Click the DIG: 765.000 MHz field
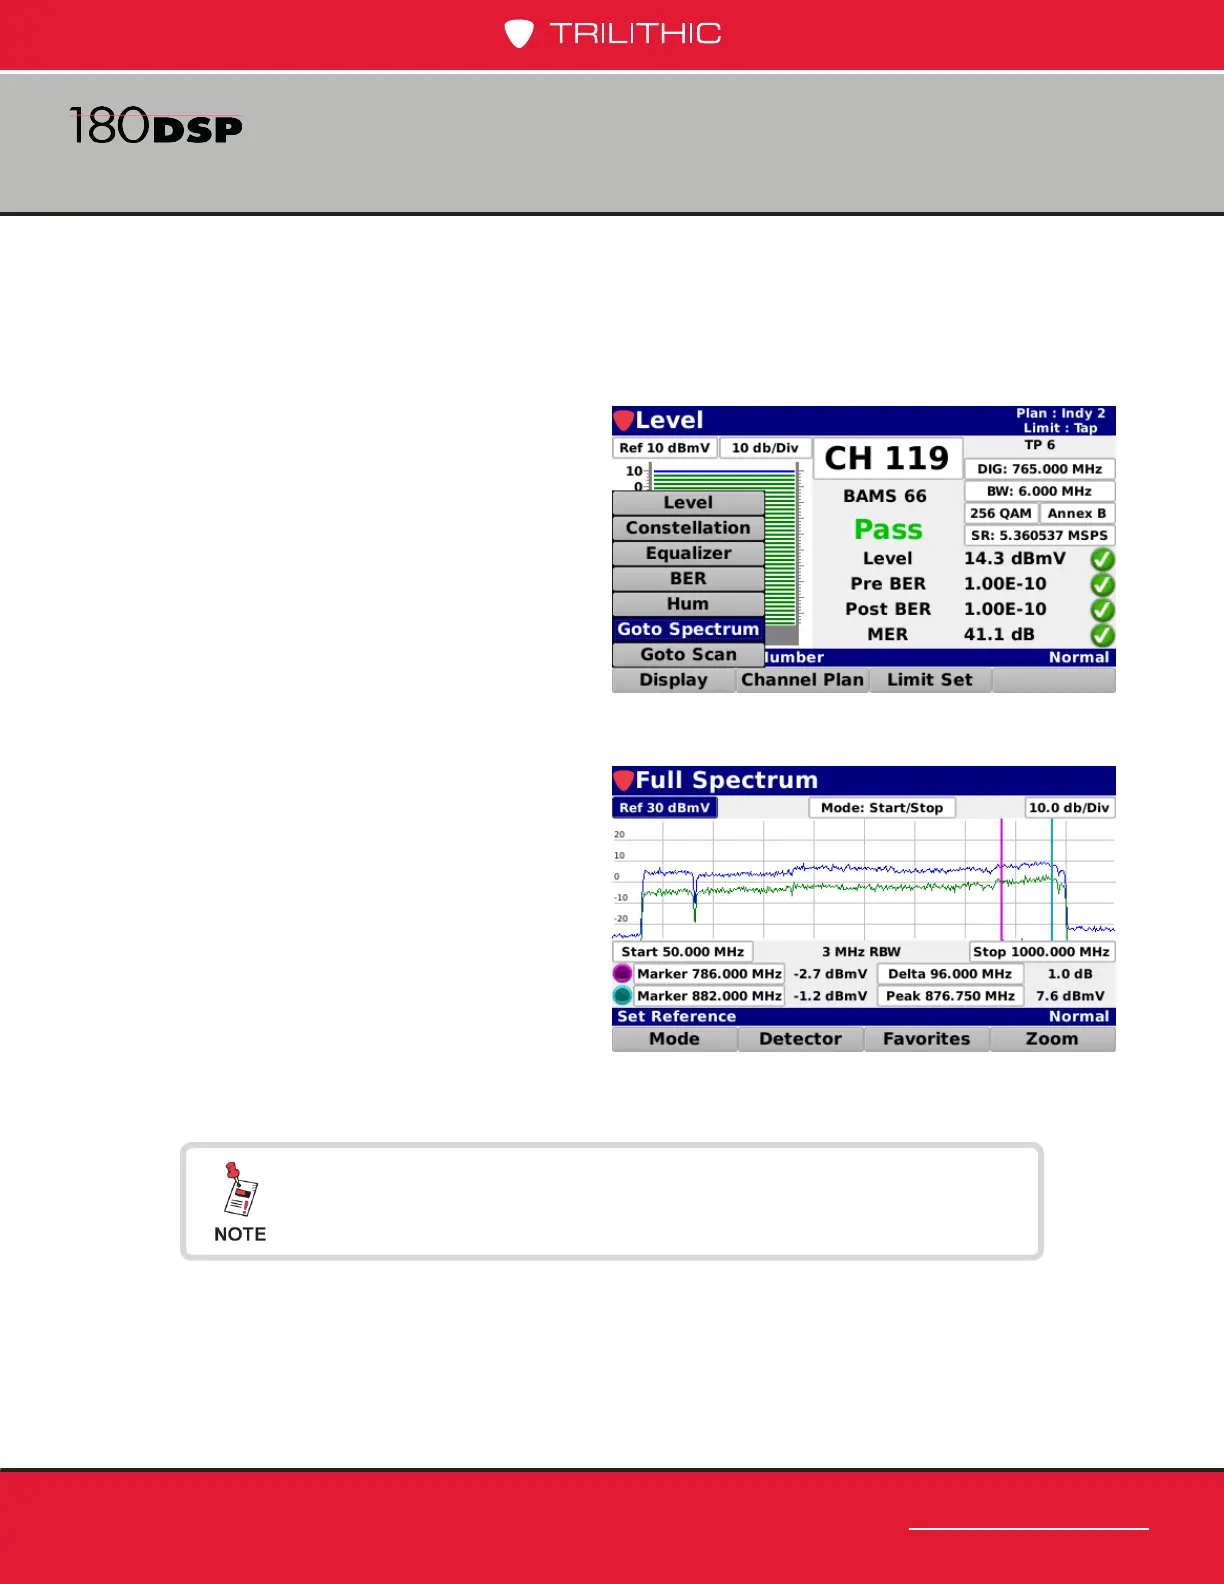The width and height of the screenshot is (1224, 1584). [x=1039, y=469]
